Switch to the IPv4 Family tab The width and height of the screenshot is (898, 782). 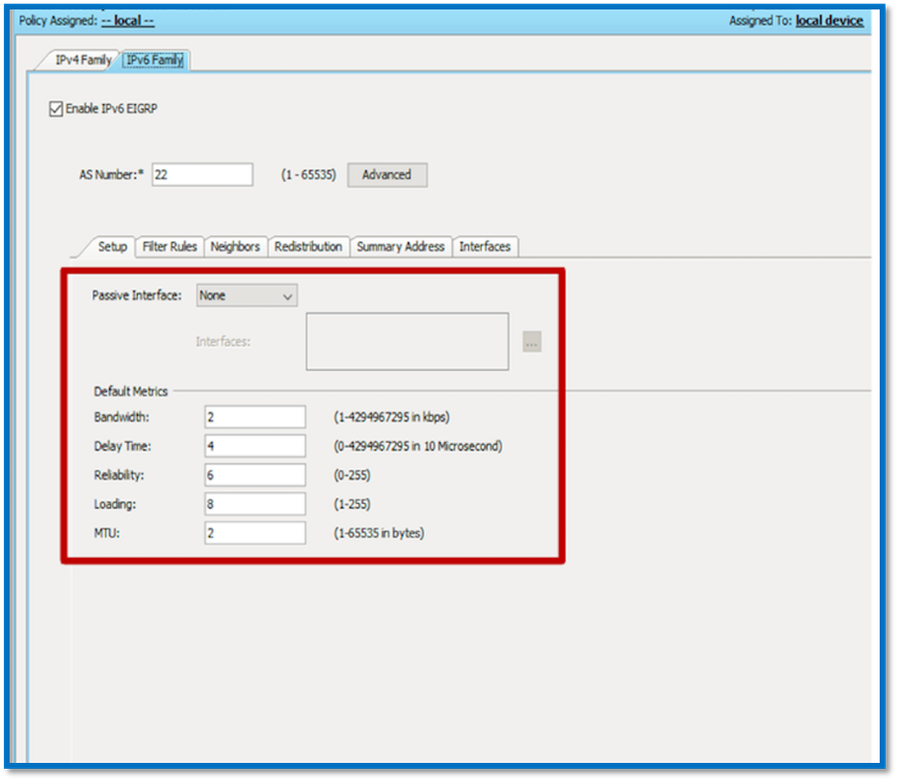pos(83,60)
